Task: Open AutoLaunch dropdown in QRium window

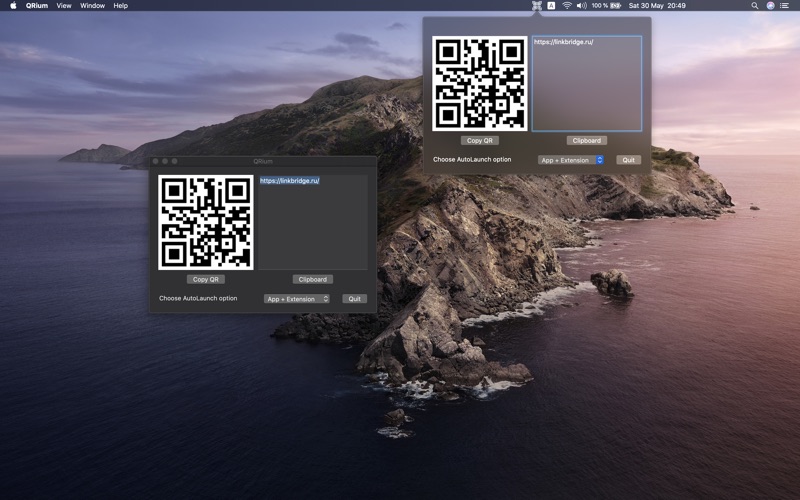Action: [296, 299]
